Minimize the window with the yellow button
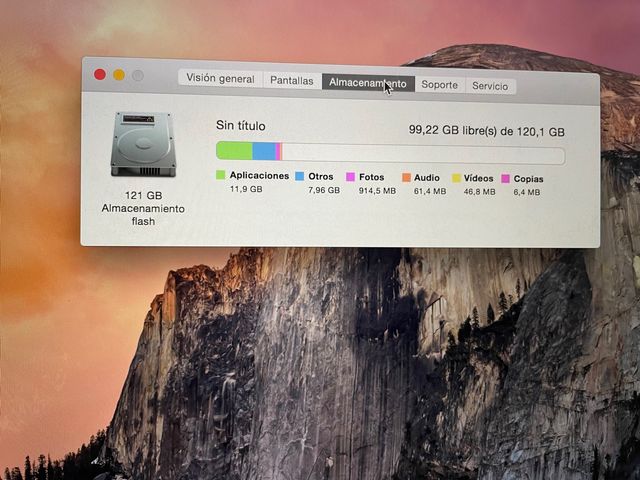Screen dimensions: 640x480 click(x=119, y=75)
